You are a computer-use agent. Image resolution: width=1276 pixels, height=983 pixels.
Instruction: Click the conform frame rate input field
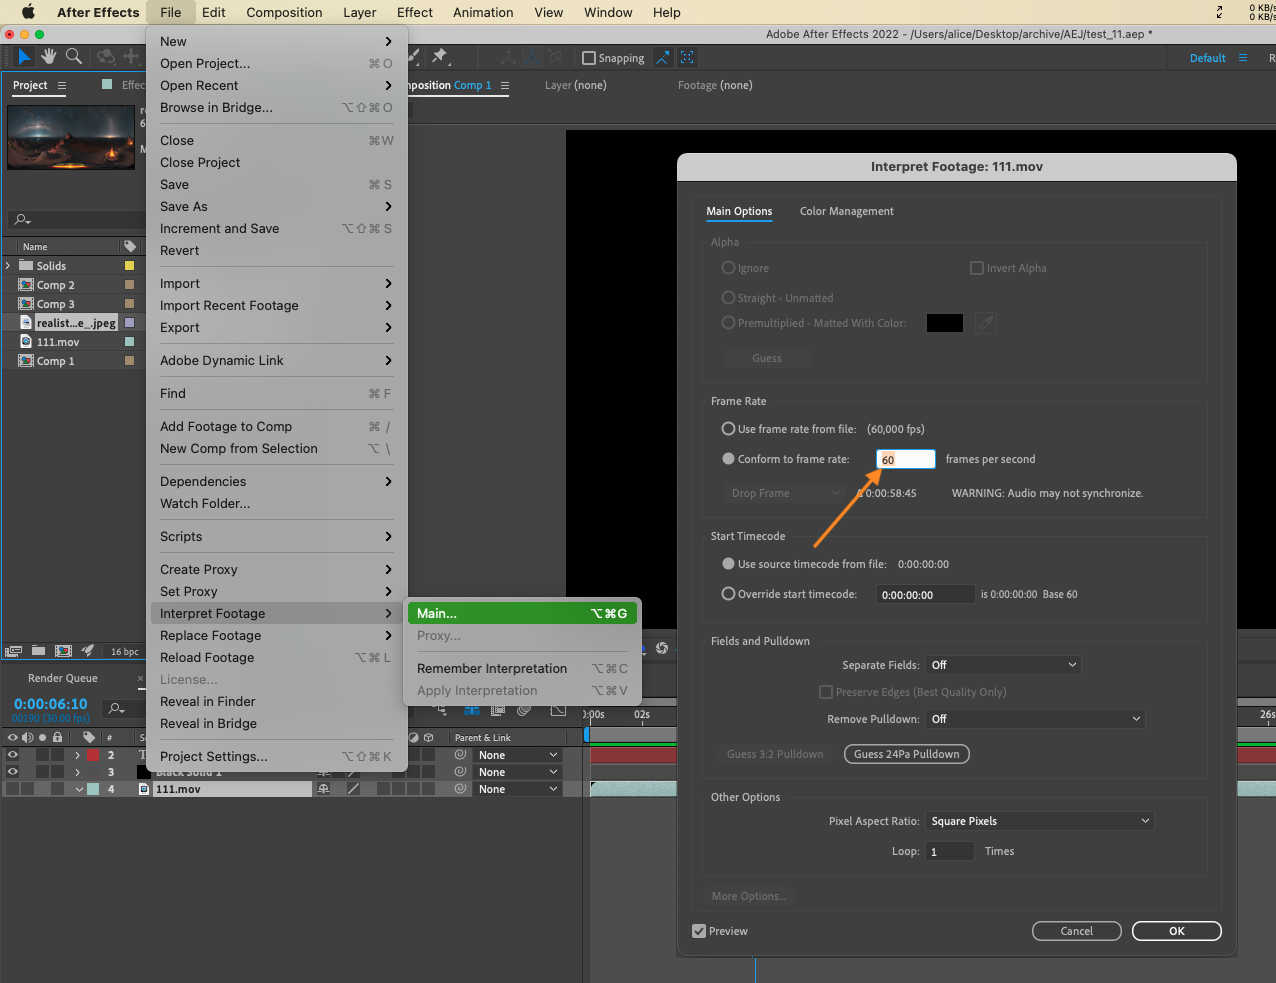[905, 459]
